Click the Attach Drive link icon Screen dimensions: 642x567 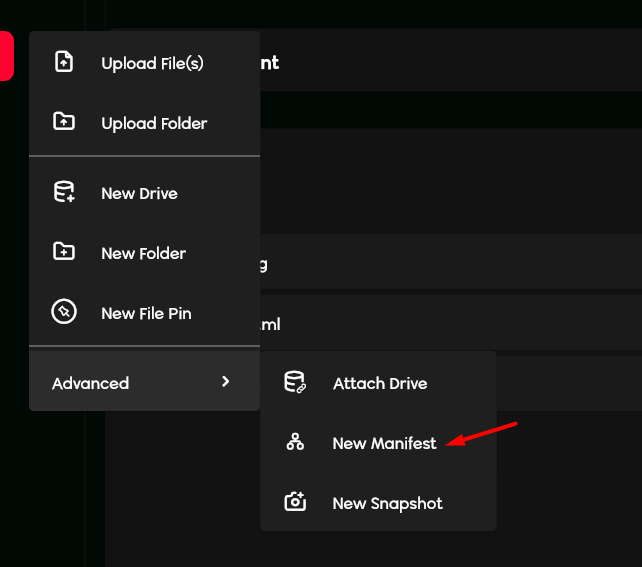pyautogui.click(x=295, y=382)
